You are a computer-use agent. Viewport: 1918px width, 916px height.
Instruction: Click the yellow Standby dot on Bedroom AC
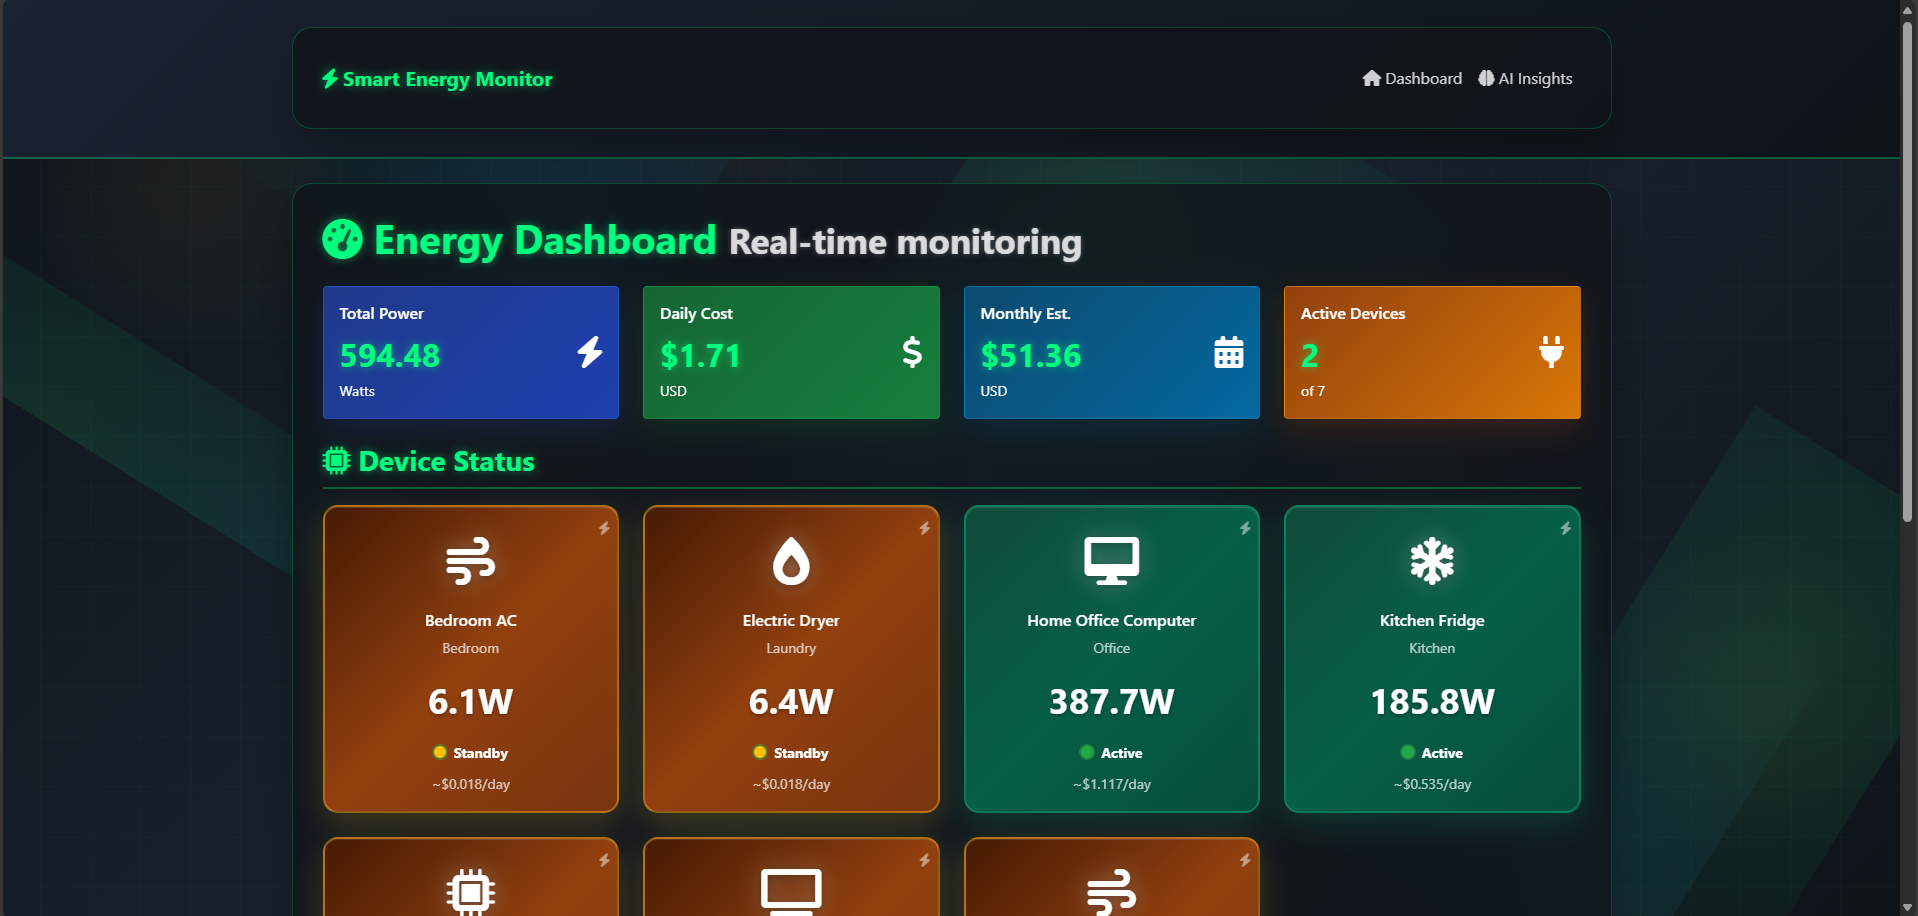[440, 752]
